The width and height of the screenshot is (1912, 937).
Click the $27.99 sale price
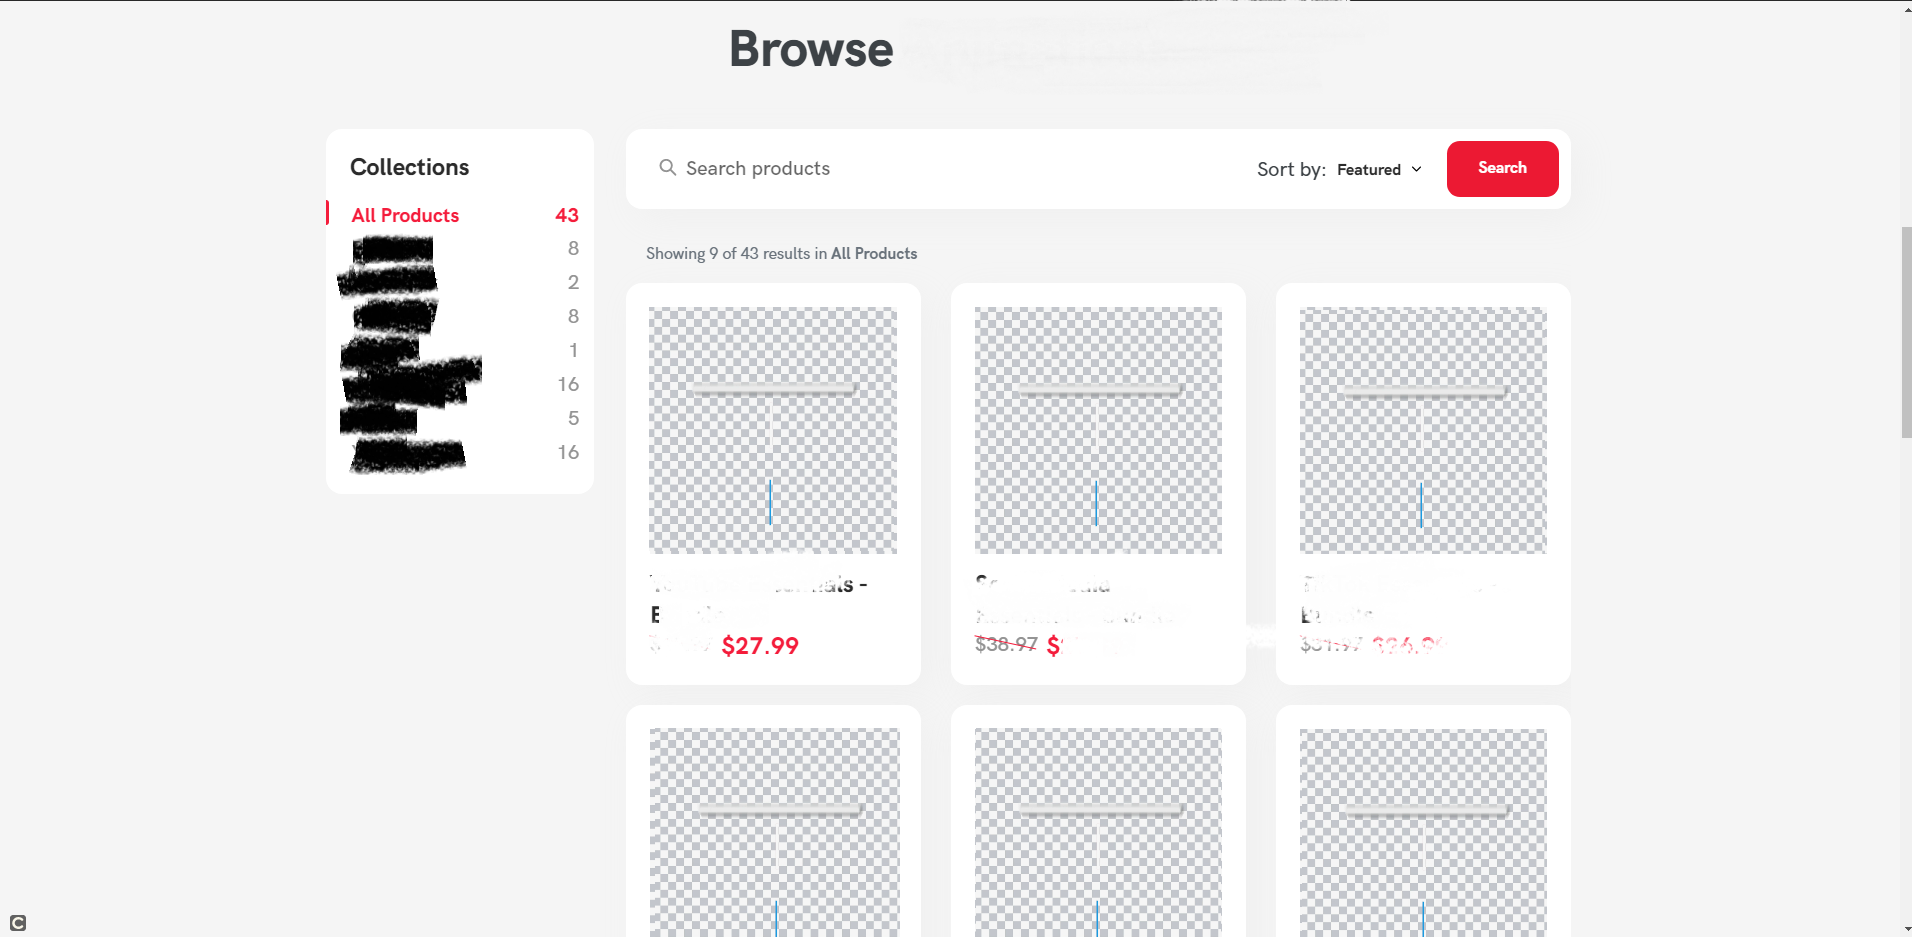click(760, 646)
